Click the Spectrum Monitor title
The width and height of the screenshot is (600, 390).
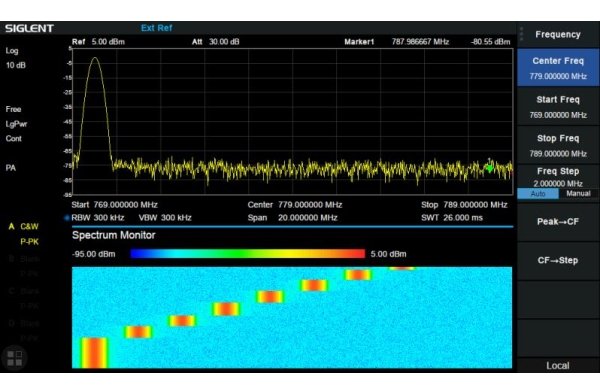(114, 235)
